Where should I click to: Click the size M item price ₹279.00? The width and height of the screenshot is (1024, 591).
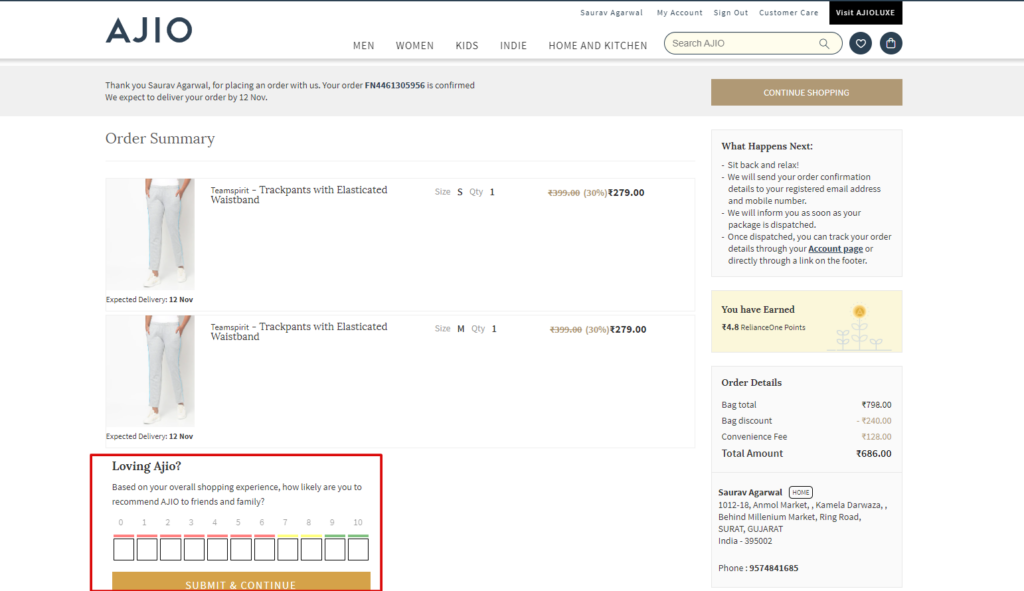(x=628, y=330)
